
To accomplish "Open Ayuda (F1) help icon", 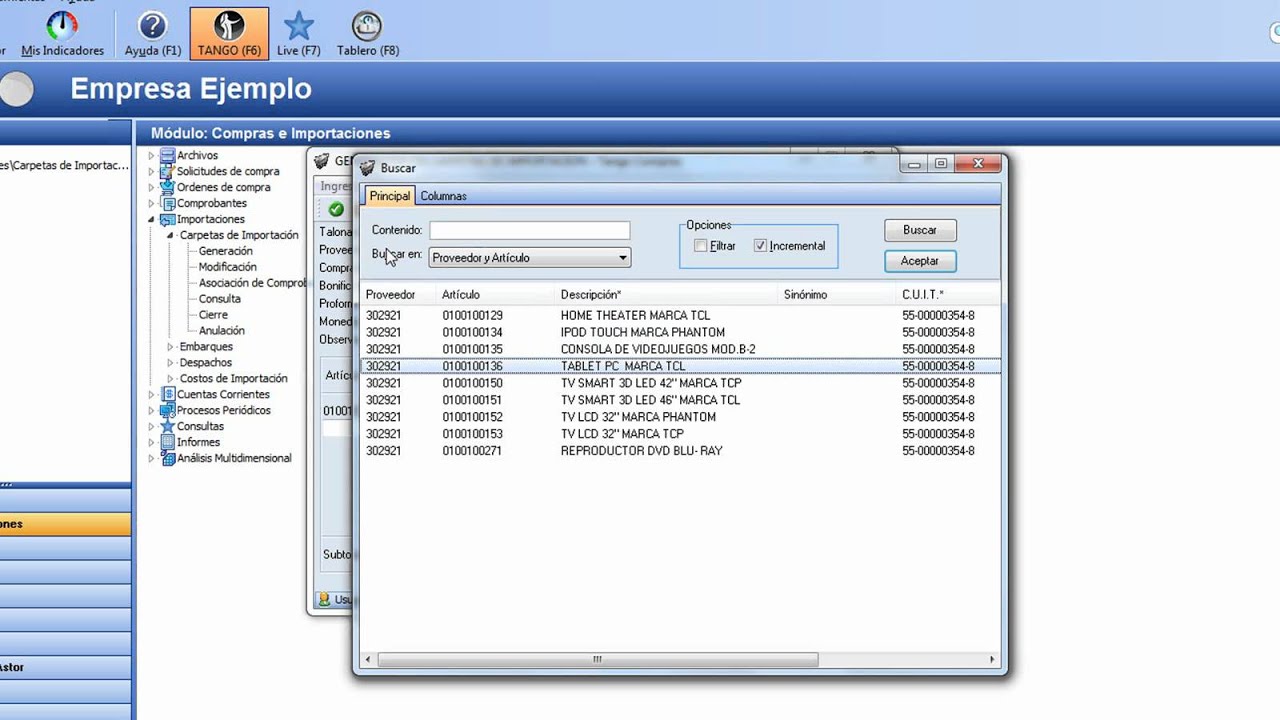I will (153, 26).
